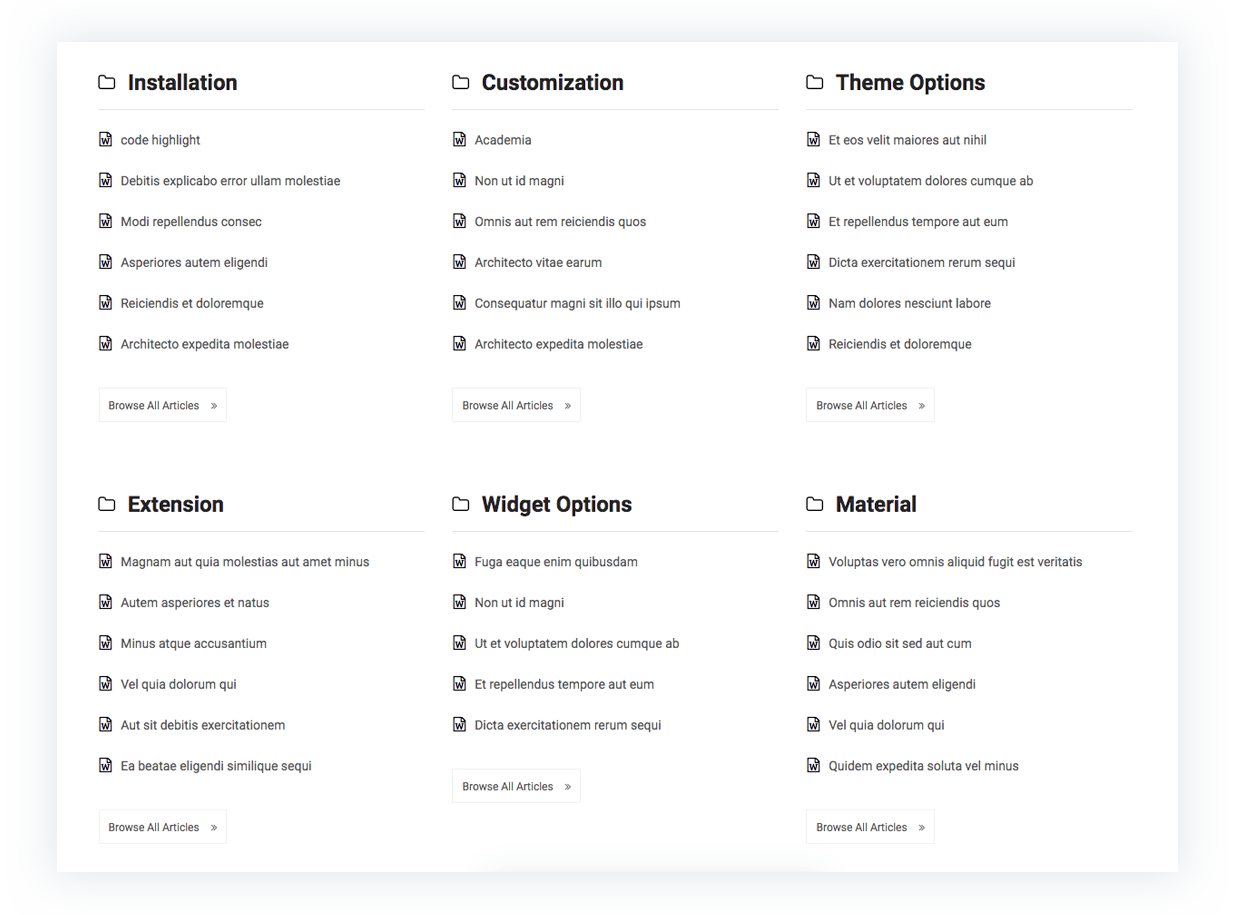Screen dimensions: 1235x915
Task: Browse all articles under Theme Options
Action: pyautogui.click(x=870, y=405)
